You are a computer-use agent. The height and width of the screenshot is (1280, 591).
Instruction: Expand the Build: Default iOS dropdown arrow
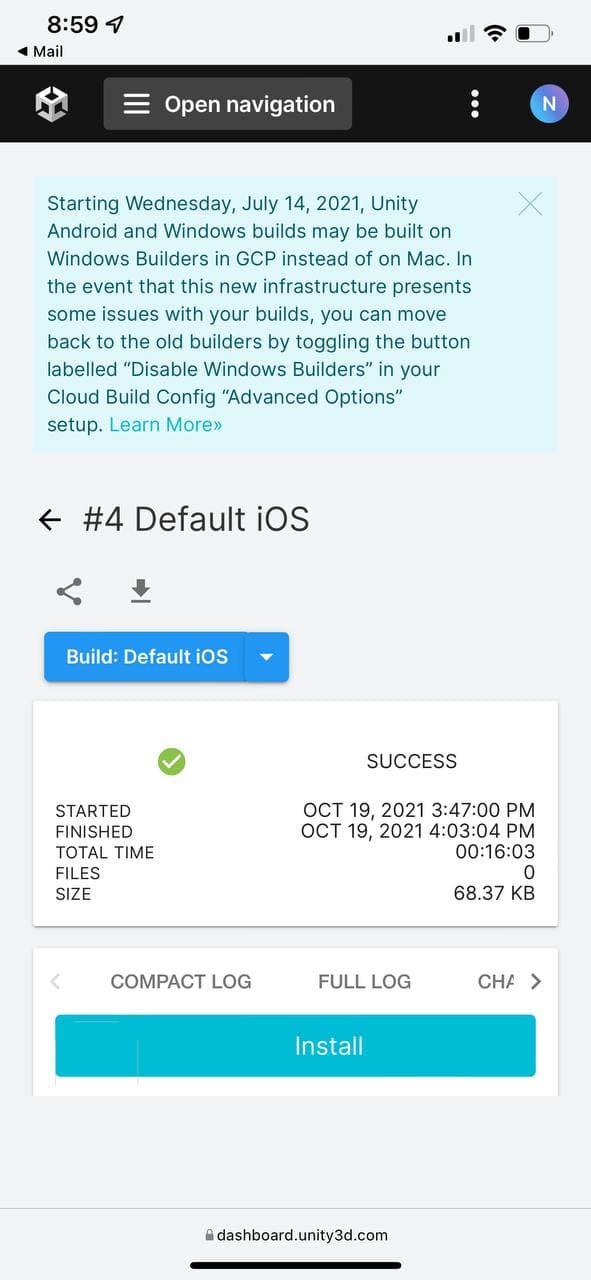[x=266, y=657]
